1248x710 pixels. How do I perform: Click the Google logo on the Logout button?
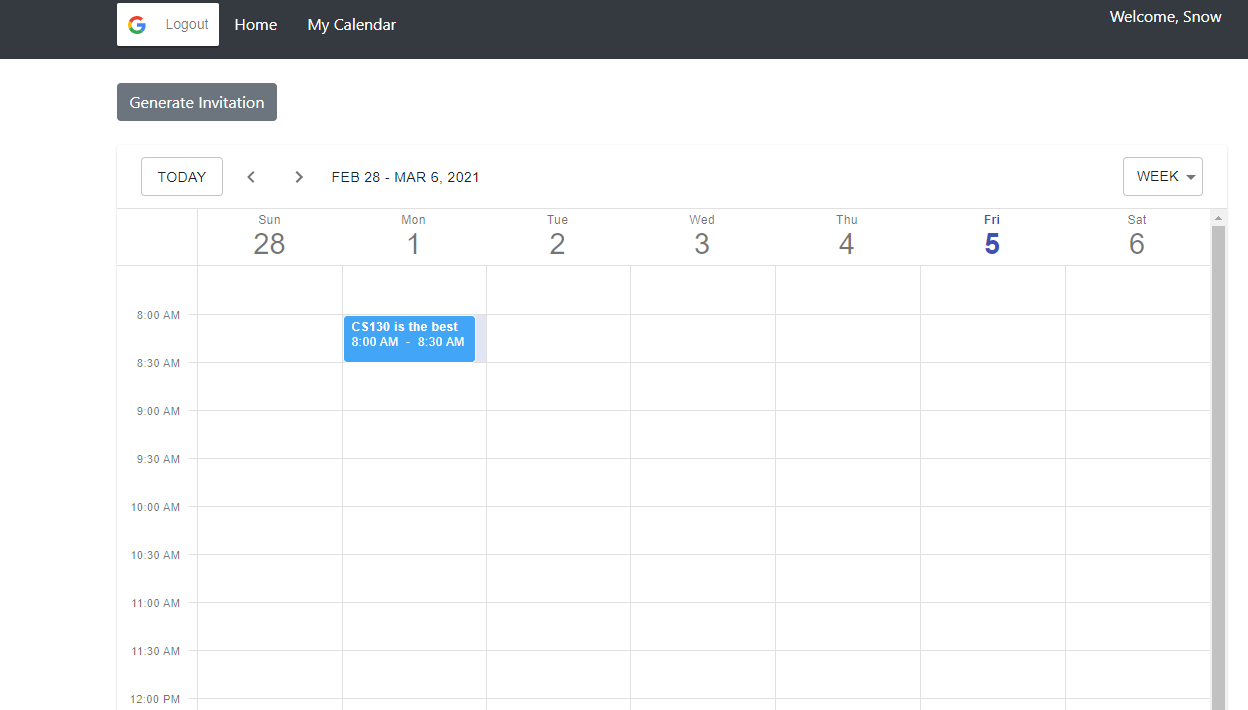(x=137, y=25)
